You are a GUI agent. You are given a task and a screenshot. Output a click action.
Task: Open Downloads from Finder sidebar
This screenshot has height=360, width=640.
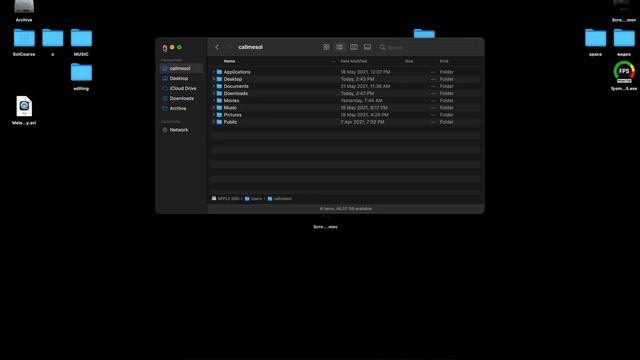[181, 98]
